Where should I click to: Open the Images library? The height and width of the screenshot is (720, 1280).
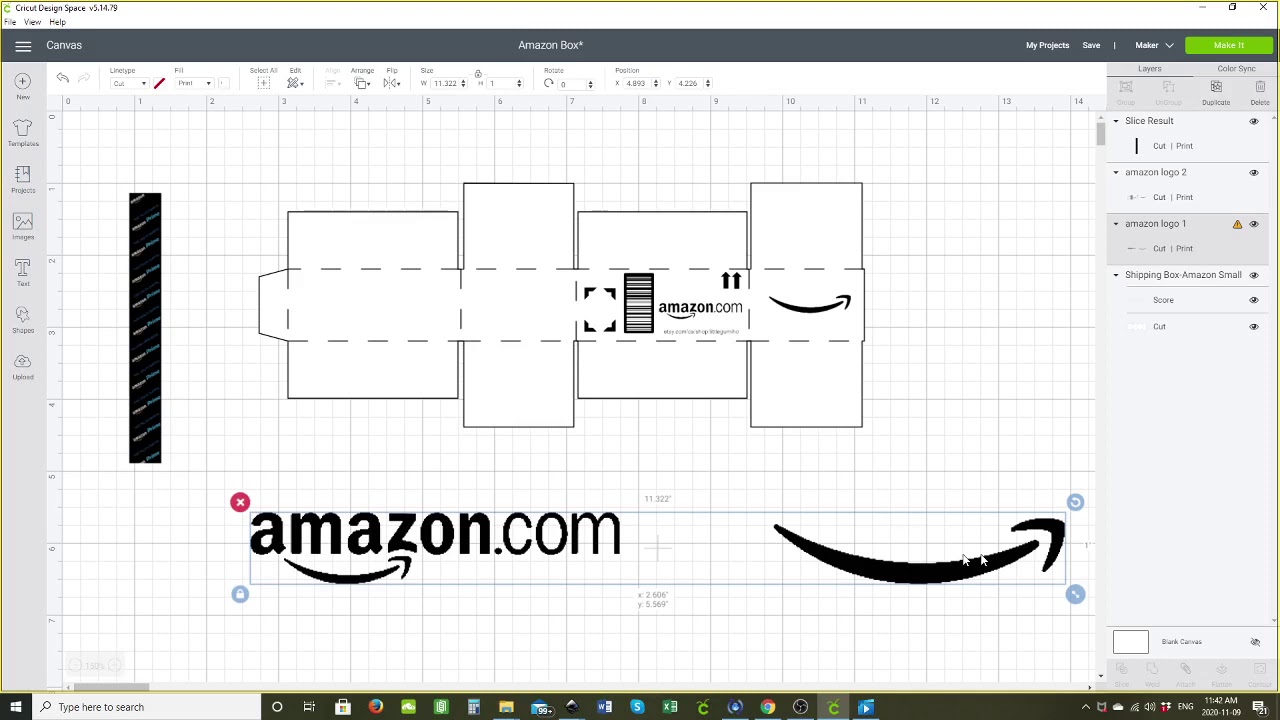point(23,226)
